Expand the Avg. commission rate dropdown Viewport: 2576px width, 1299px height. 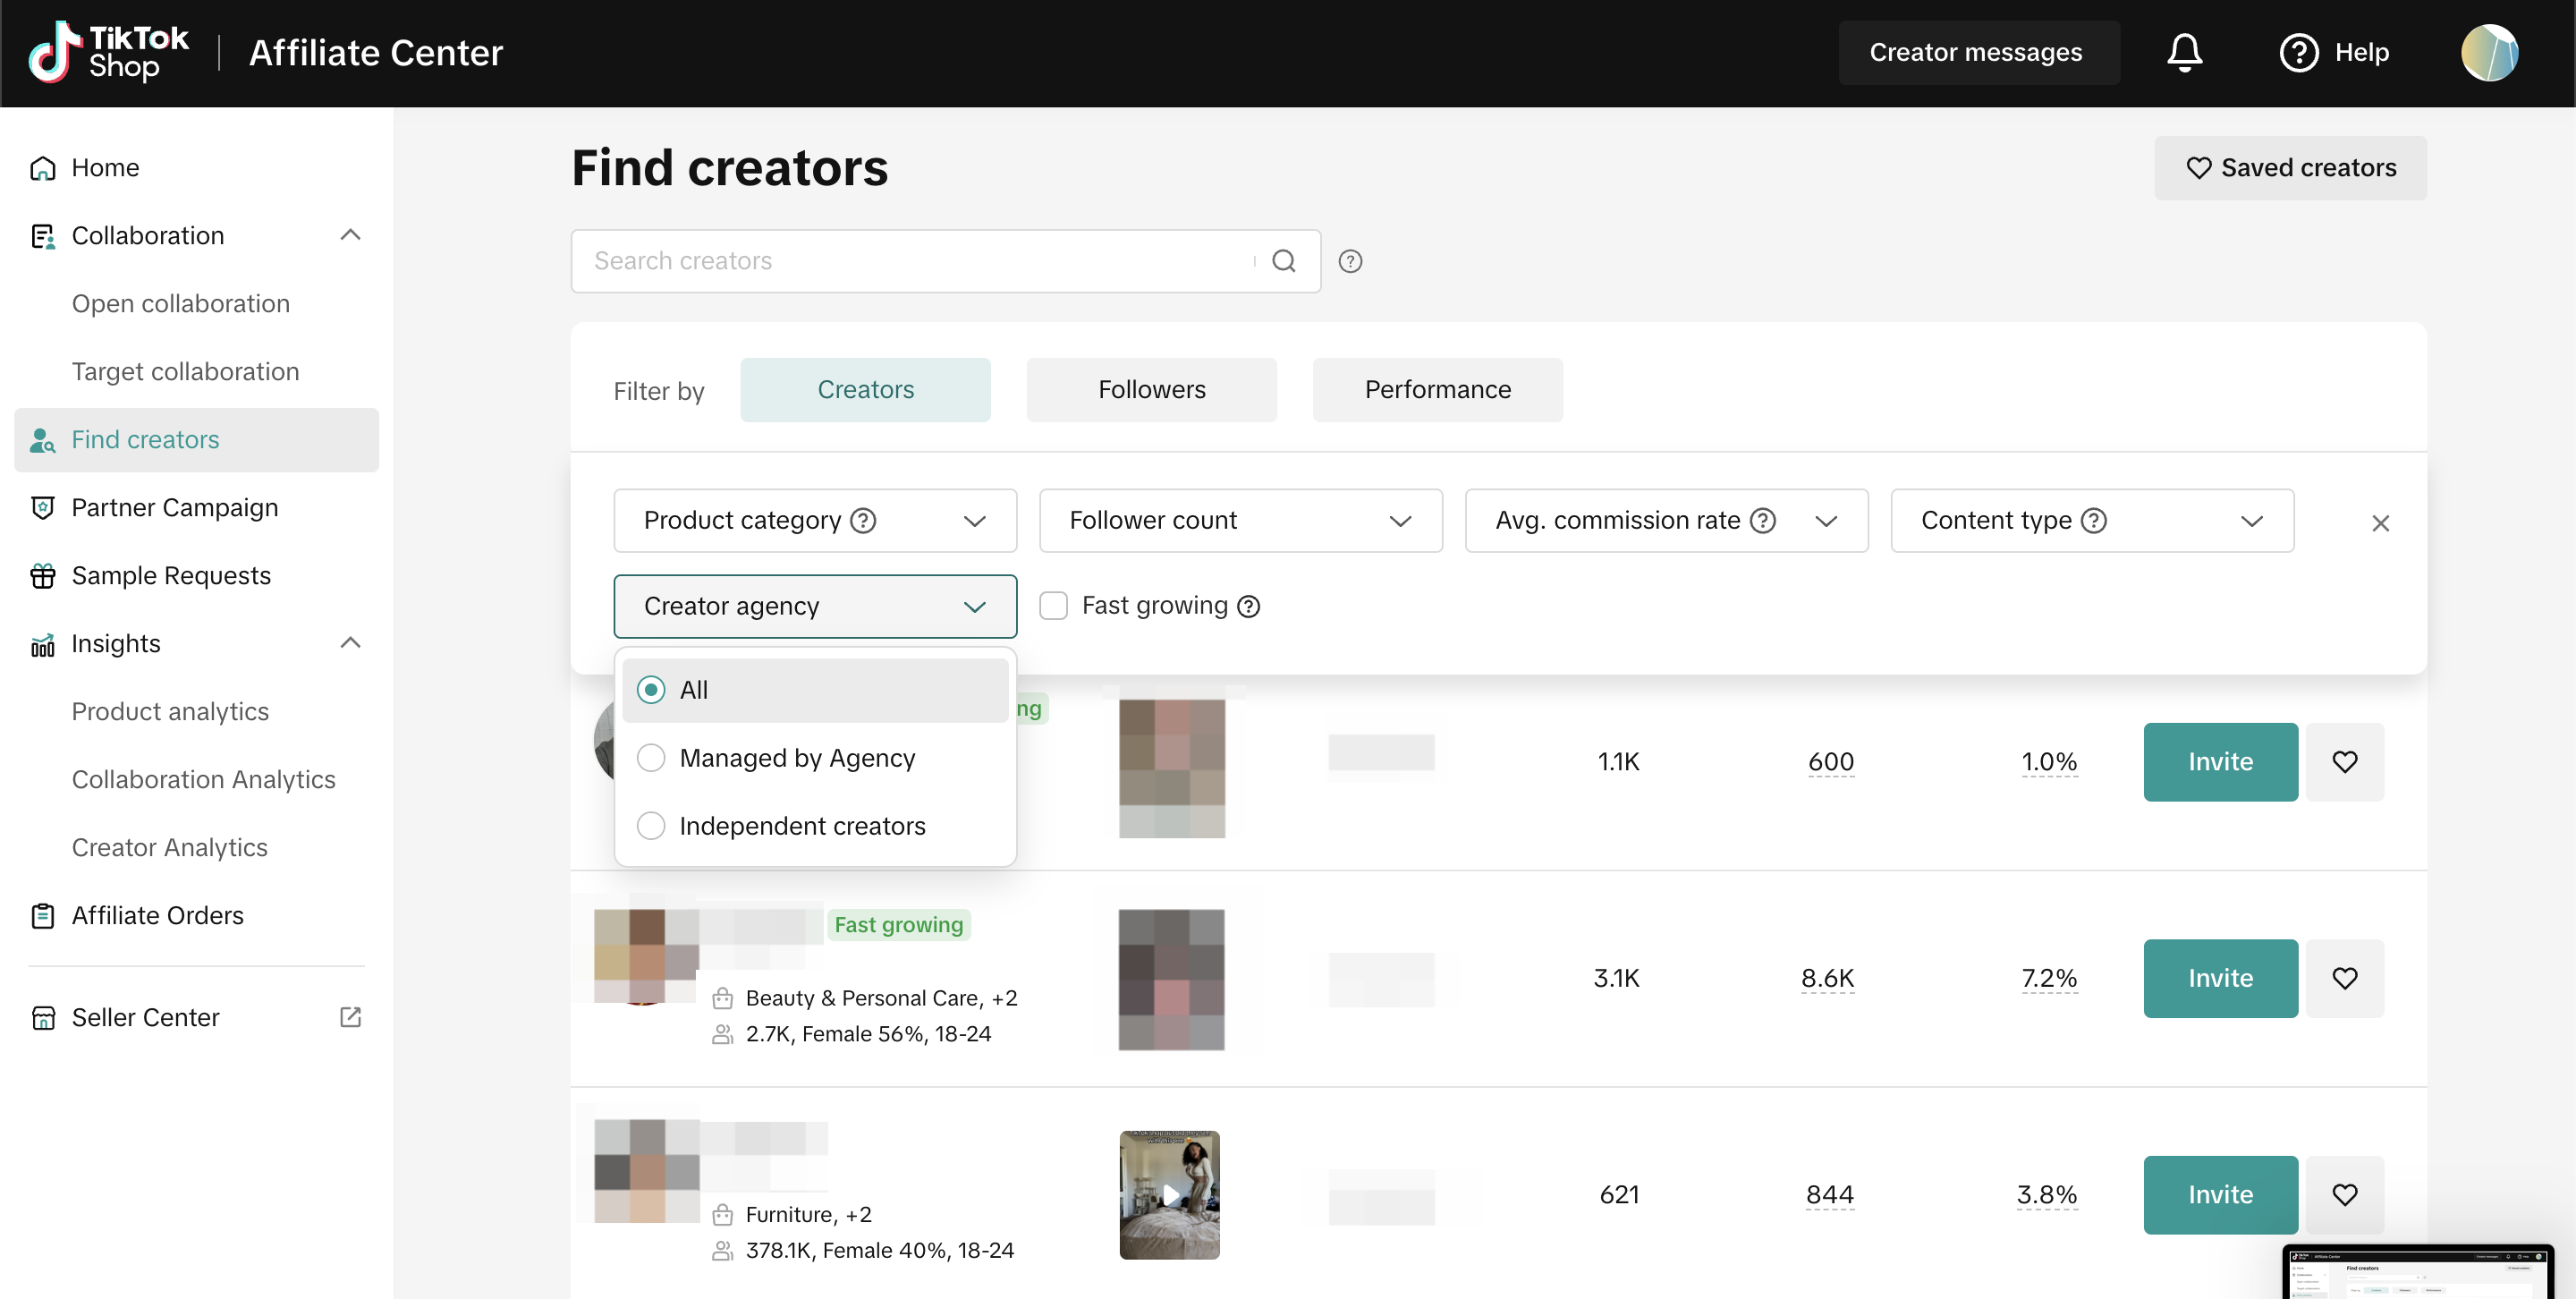click(1666, 520)
